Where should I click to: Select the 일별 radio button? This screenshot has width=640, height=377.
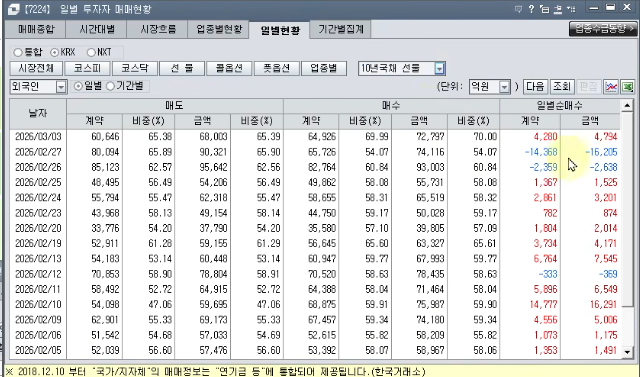tap(78, 86)
